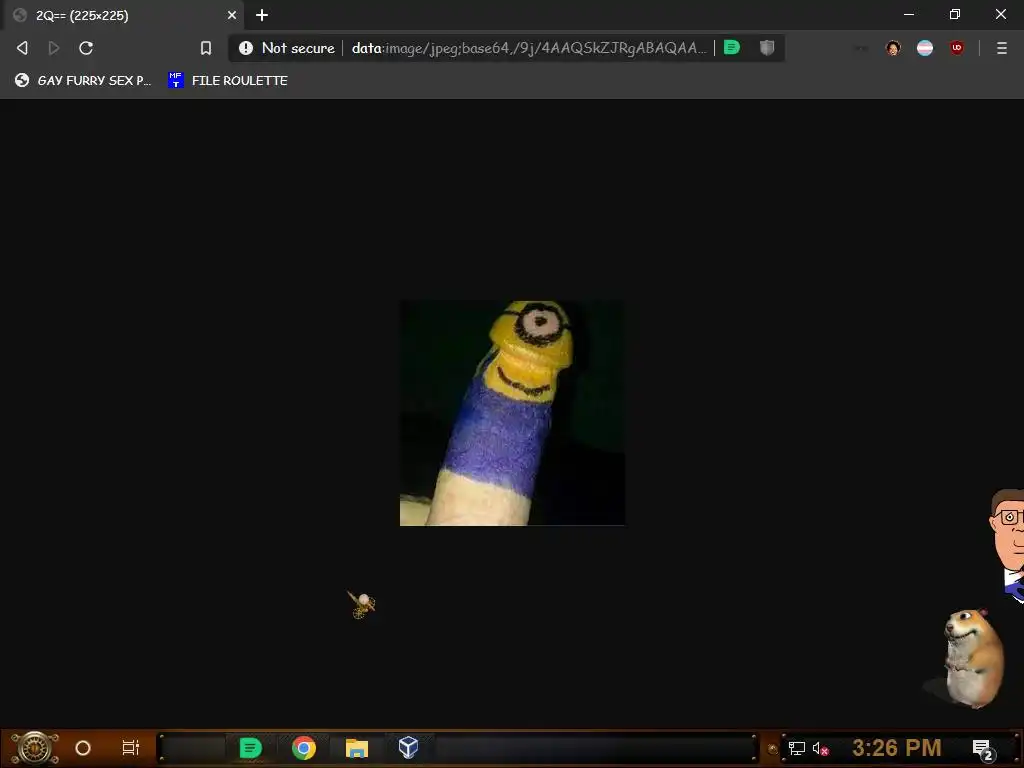Click the 3:26 PM taskbar clock
The height and width of the screenshot is (768, 1024).
(x=897, y=748)
